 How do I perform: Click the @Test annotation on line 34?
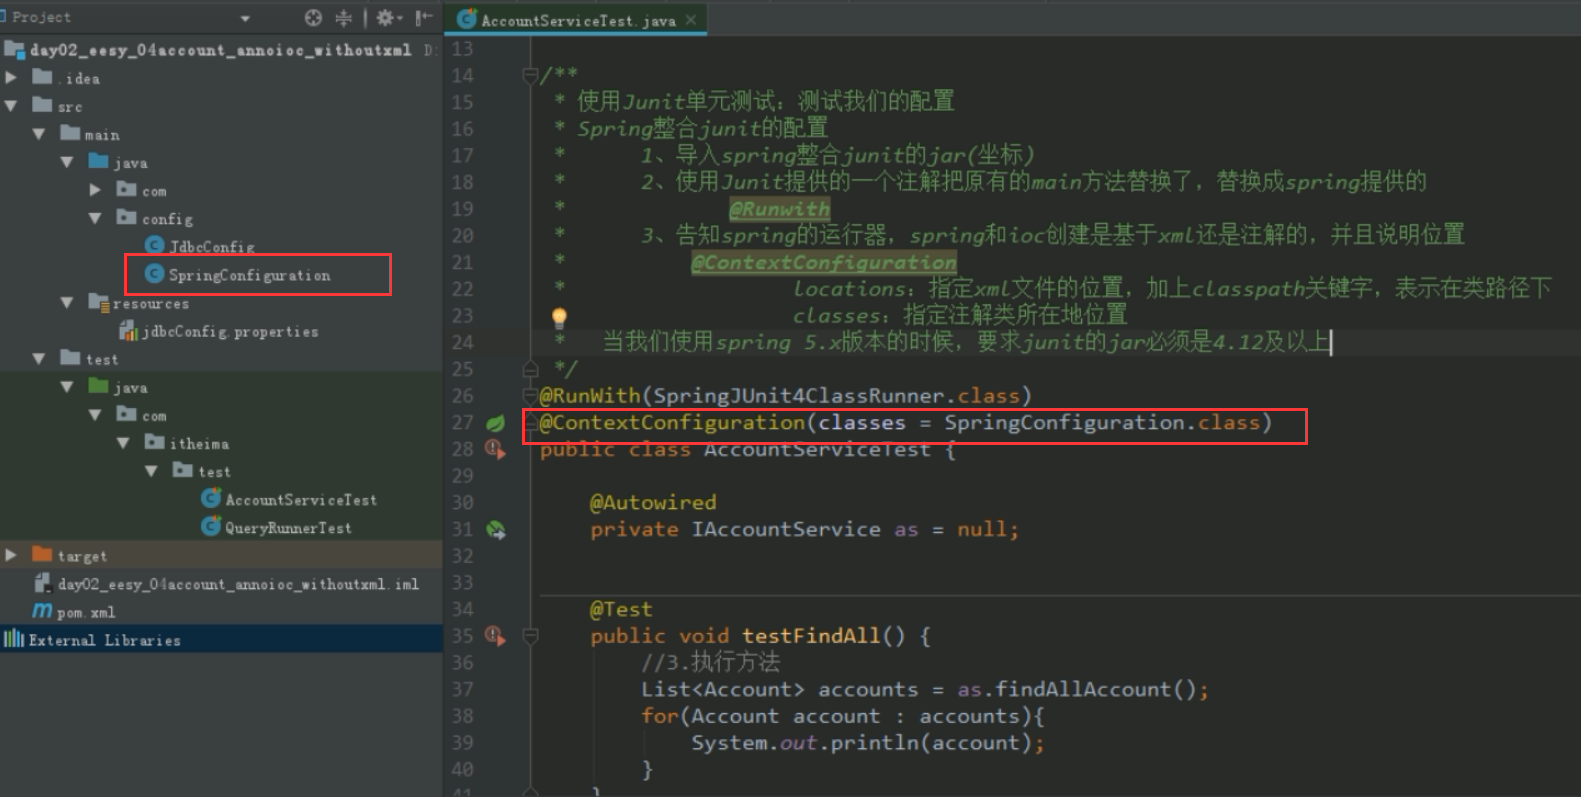click(621, 609)
